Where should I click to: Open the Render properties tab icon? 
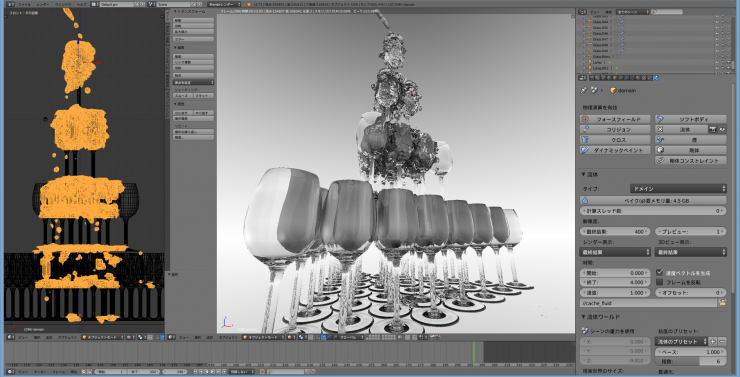point(591,78)
